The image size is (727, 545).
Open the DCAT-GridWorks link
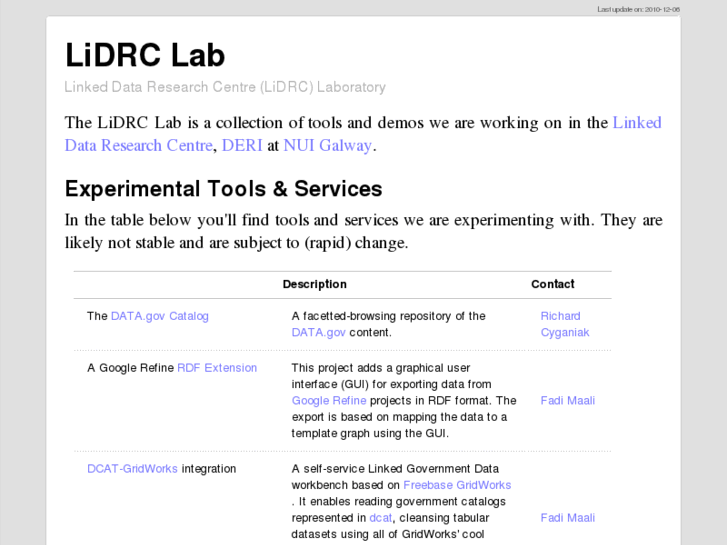click(132, 468)
